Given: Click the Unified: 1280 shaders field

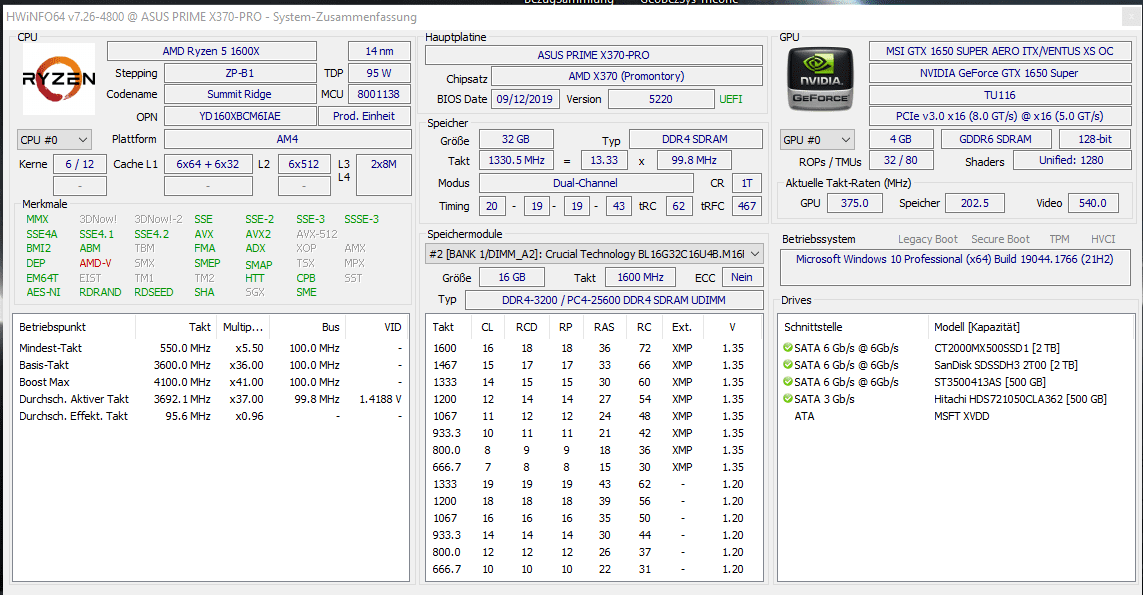Looking at the screenshot, I should tap(1071, 160).
